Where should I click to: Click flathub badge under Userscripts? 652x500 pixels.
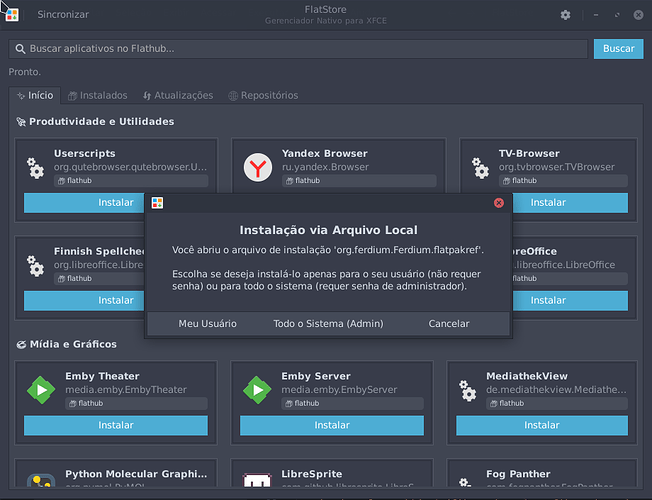[x=131, y=181]
